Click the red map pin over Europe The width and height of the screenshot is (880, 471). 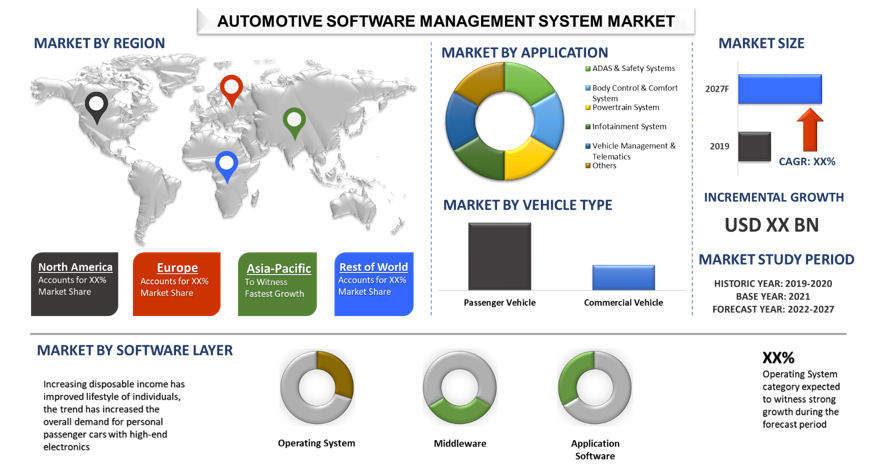[x=231, y=88]
